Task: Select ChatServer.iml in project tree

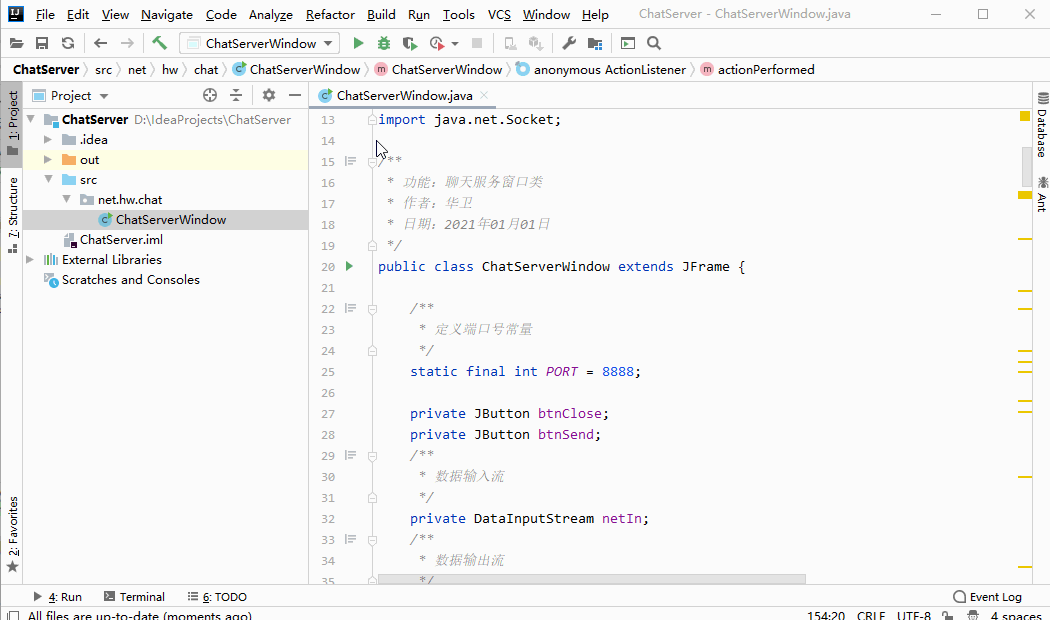Action: pyautogui.click(x=121, y=240)
